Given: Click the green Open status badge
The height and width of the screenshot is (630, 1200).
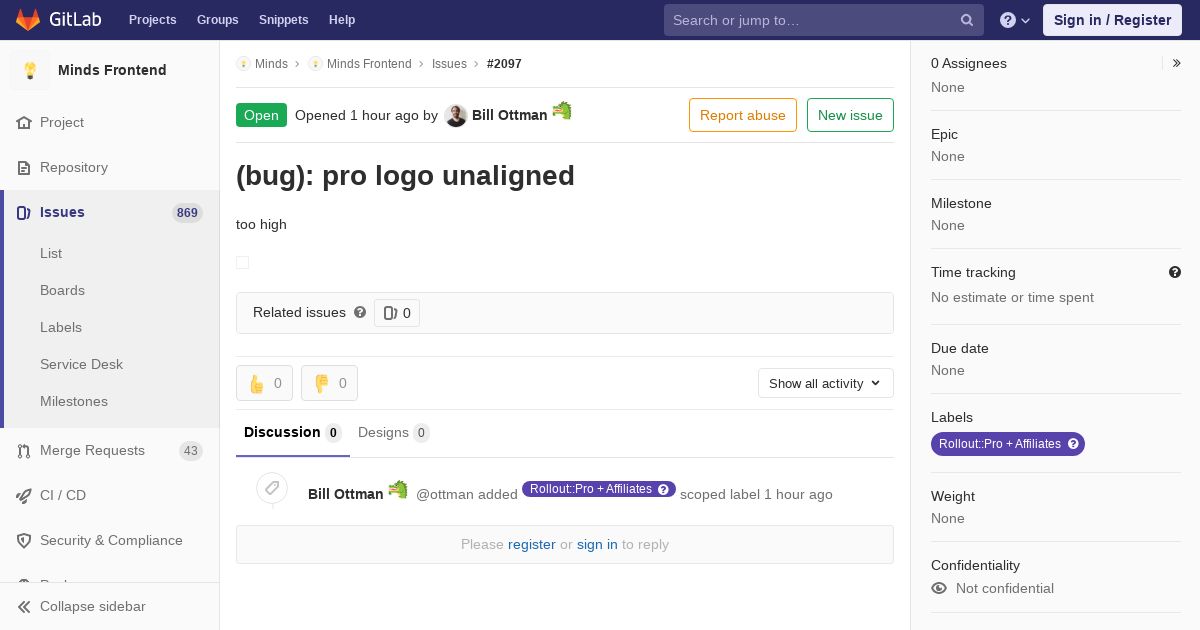Looking at the screenshot, I should tap(261, 115).
